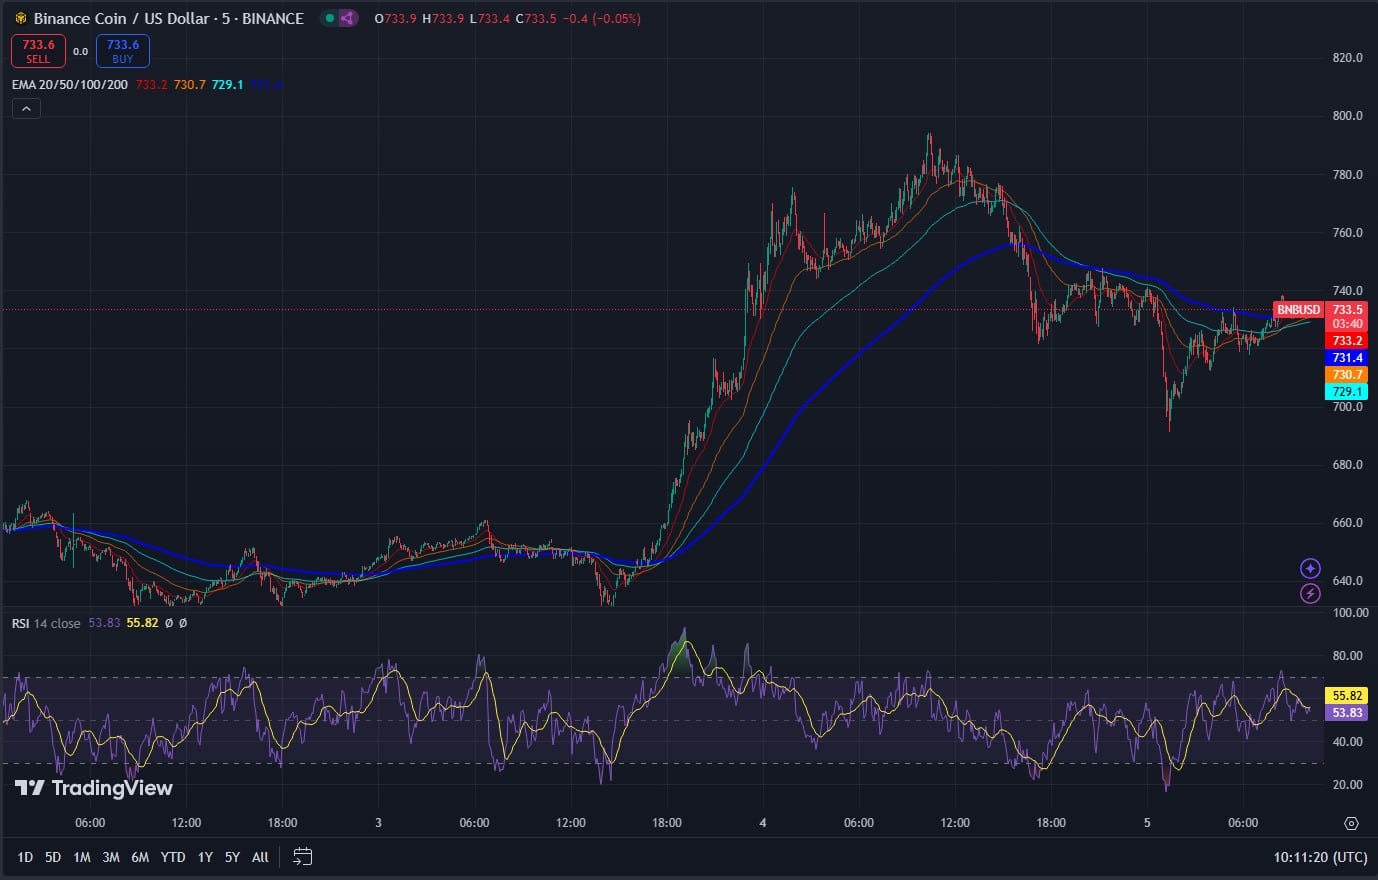Click the 730.7 orange EMA axis label

[1347, 375]
